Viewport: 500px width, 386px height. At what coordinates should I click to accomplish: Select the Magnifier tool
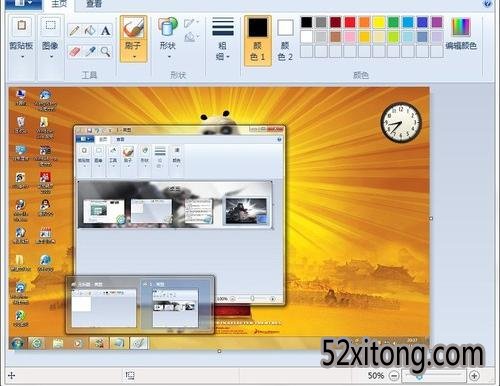[105, 52]
